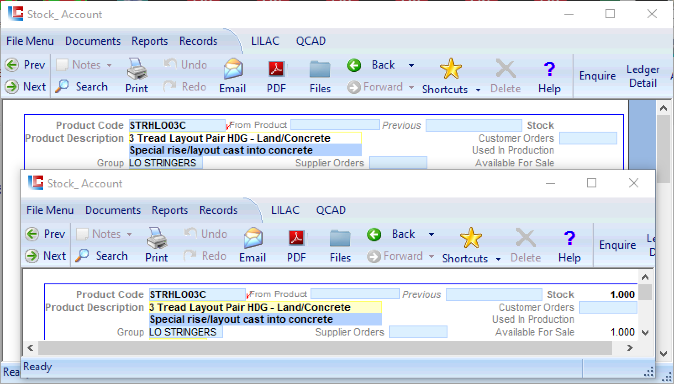This screenshot has height=384, width=674.
Task: Select QCAD tab in front window
Action: tap(331, 210)
